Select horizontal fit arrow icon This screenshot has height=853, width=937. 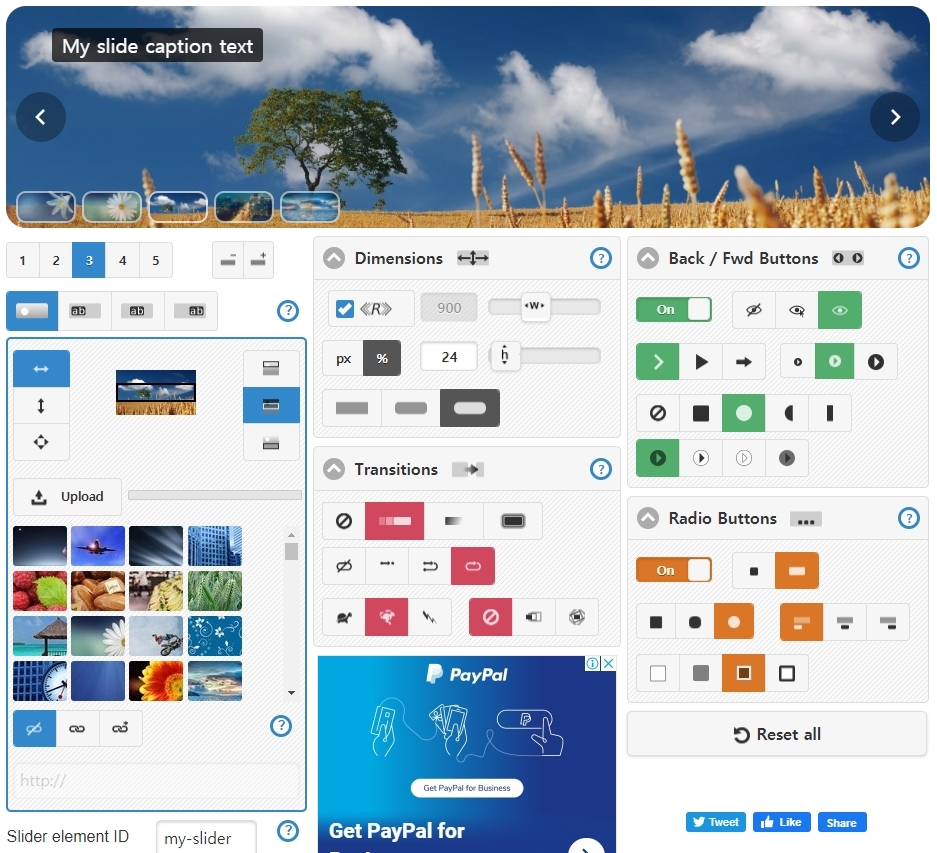41,369
